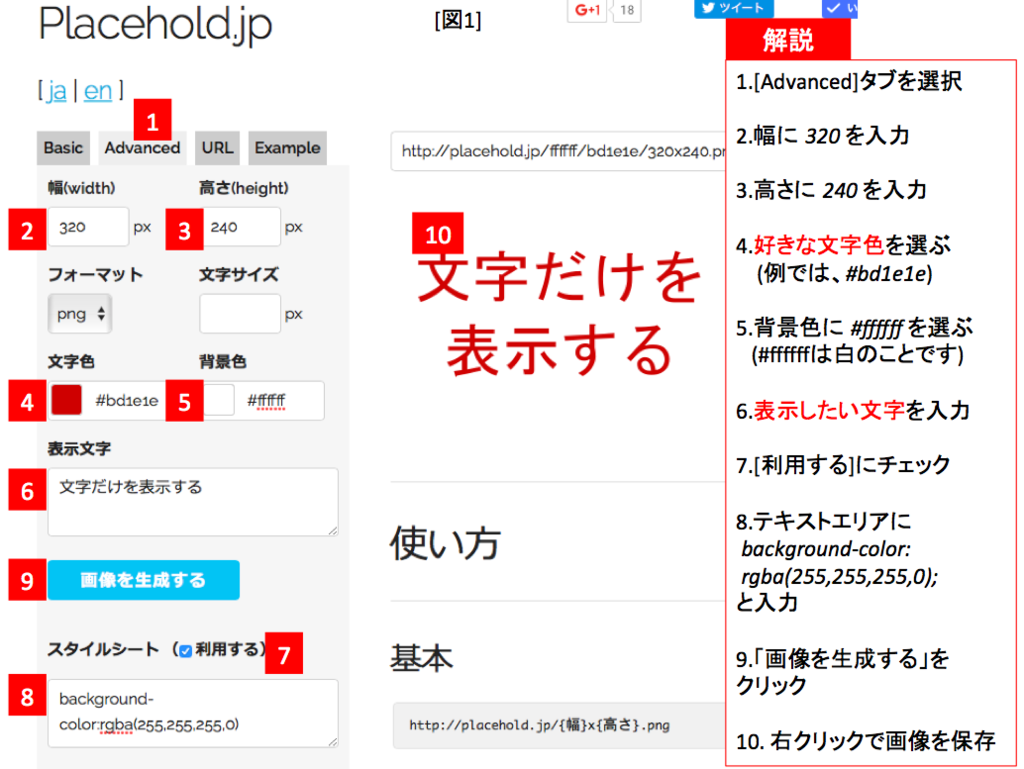Click the 使い方 heading
The width and height of the screenshot is (1024, 769).
(445, 543)
